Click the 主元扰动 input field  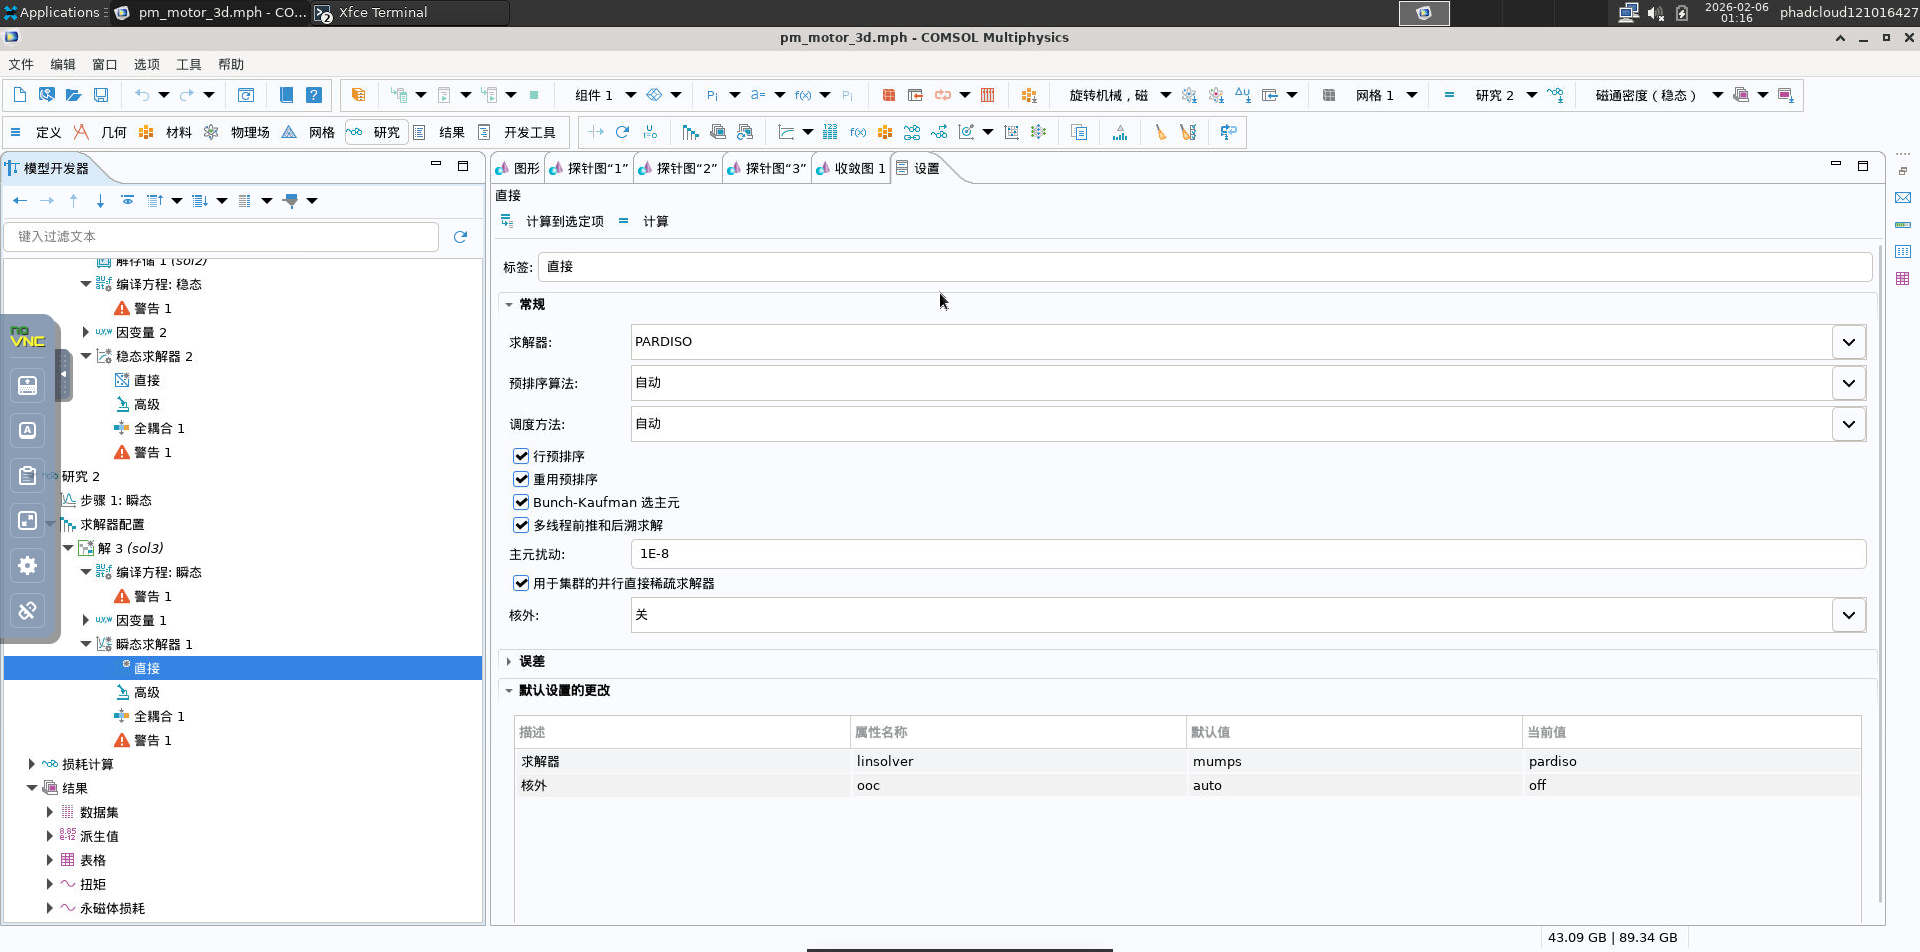[x=1248, y=554]
